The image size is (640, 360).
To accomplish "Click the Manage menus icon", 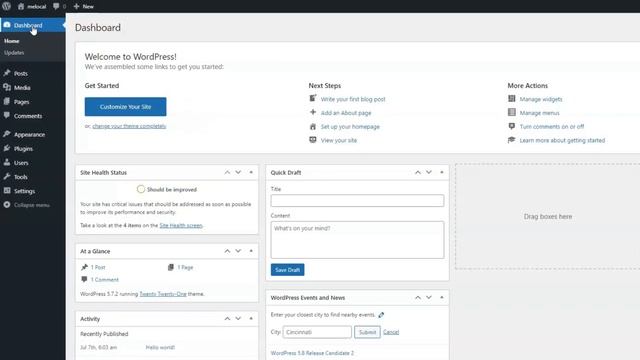I will click(x=511, y=112).
